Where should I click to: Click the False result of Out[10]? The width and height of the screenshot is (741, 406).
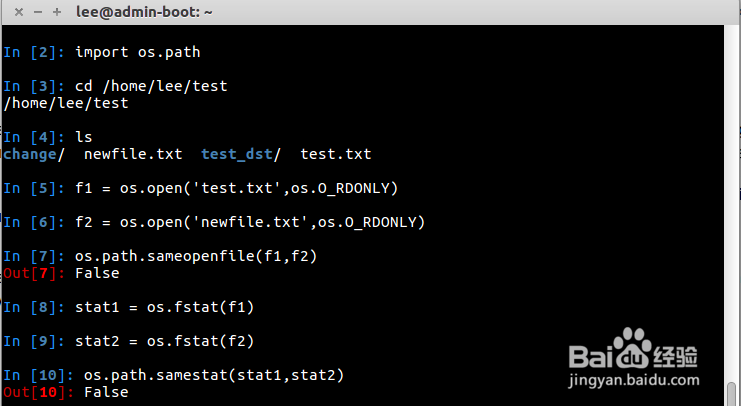click(106, 392)
